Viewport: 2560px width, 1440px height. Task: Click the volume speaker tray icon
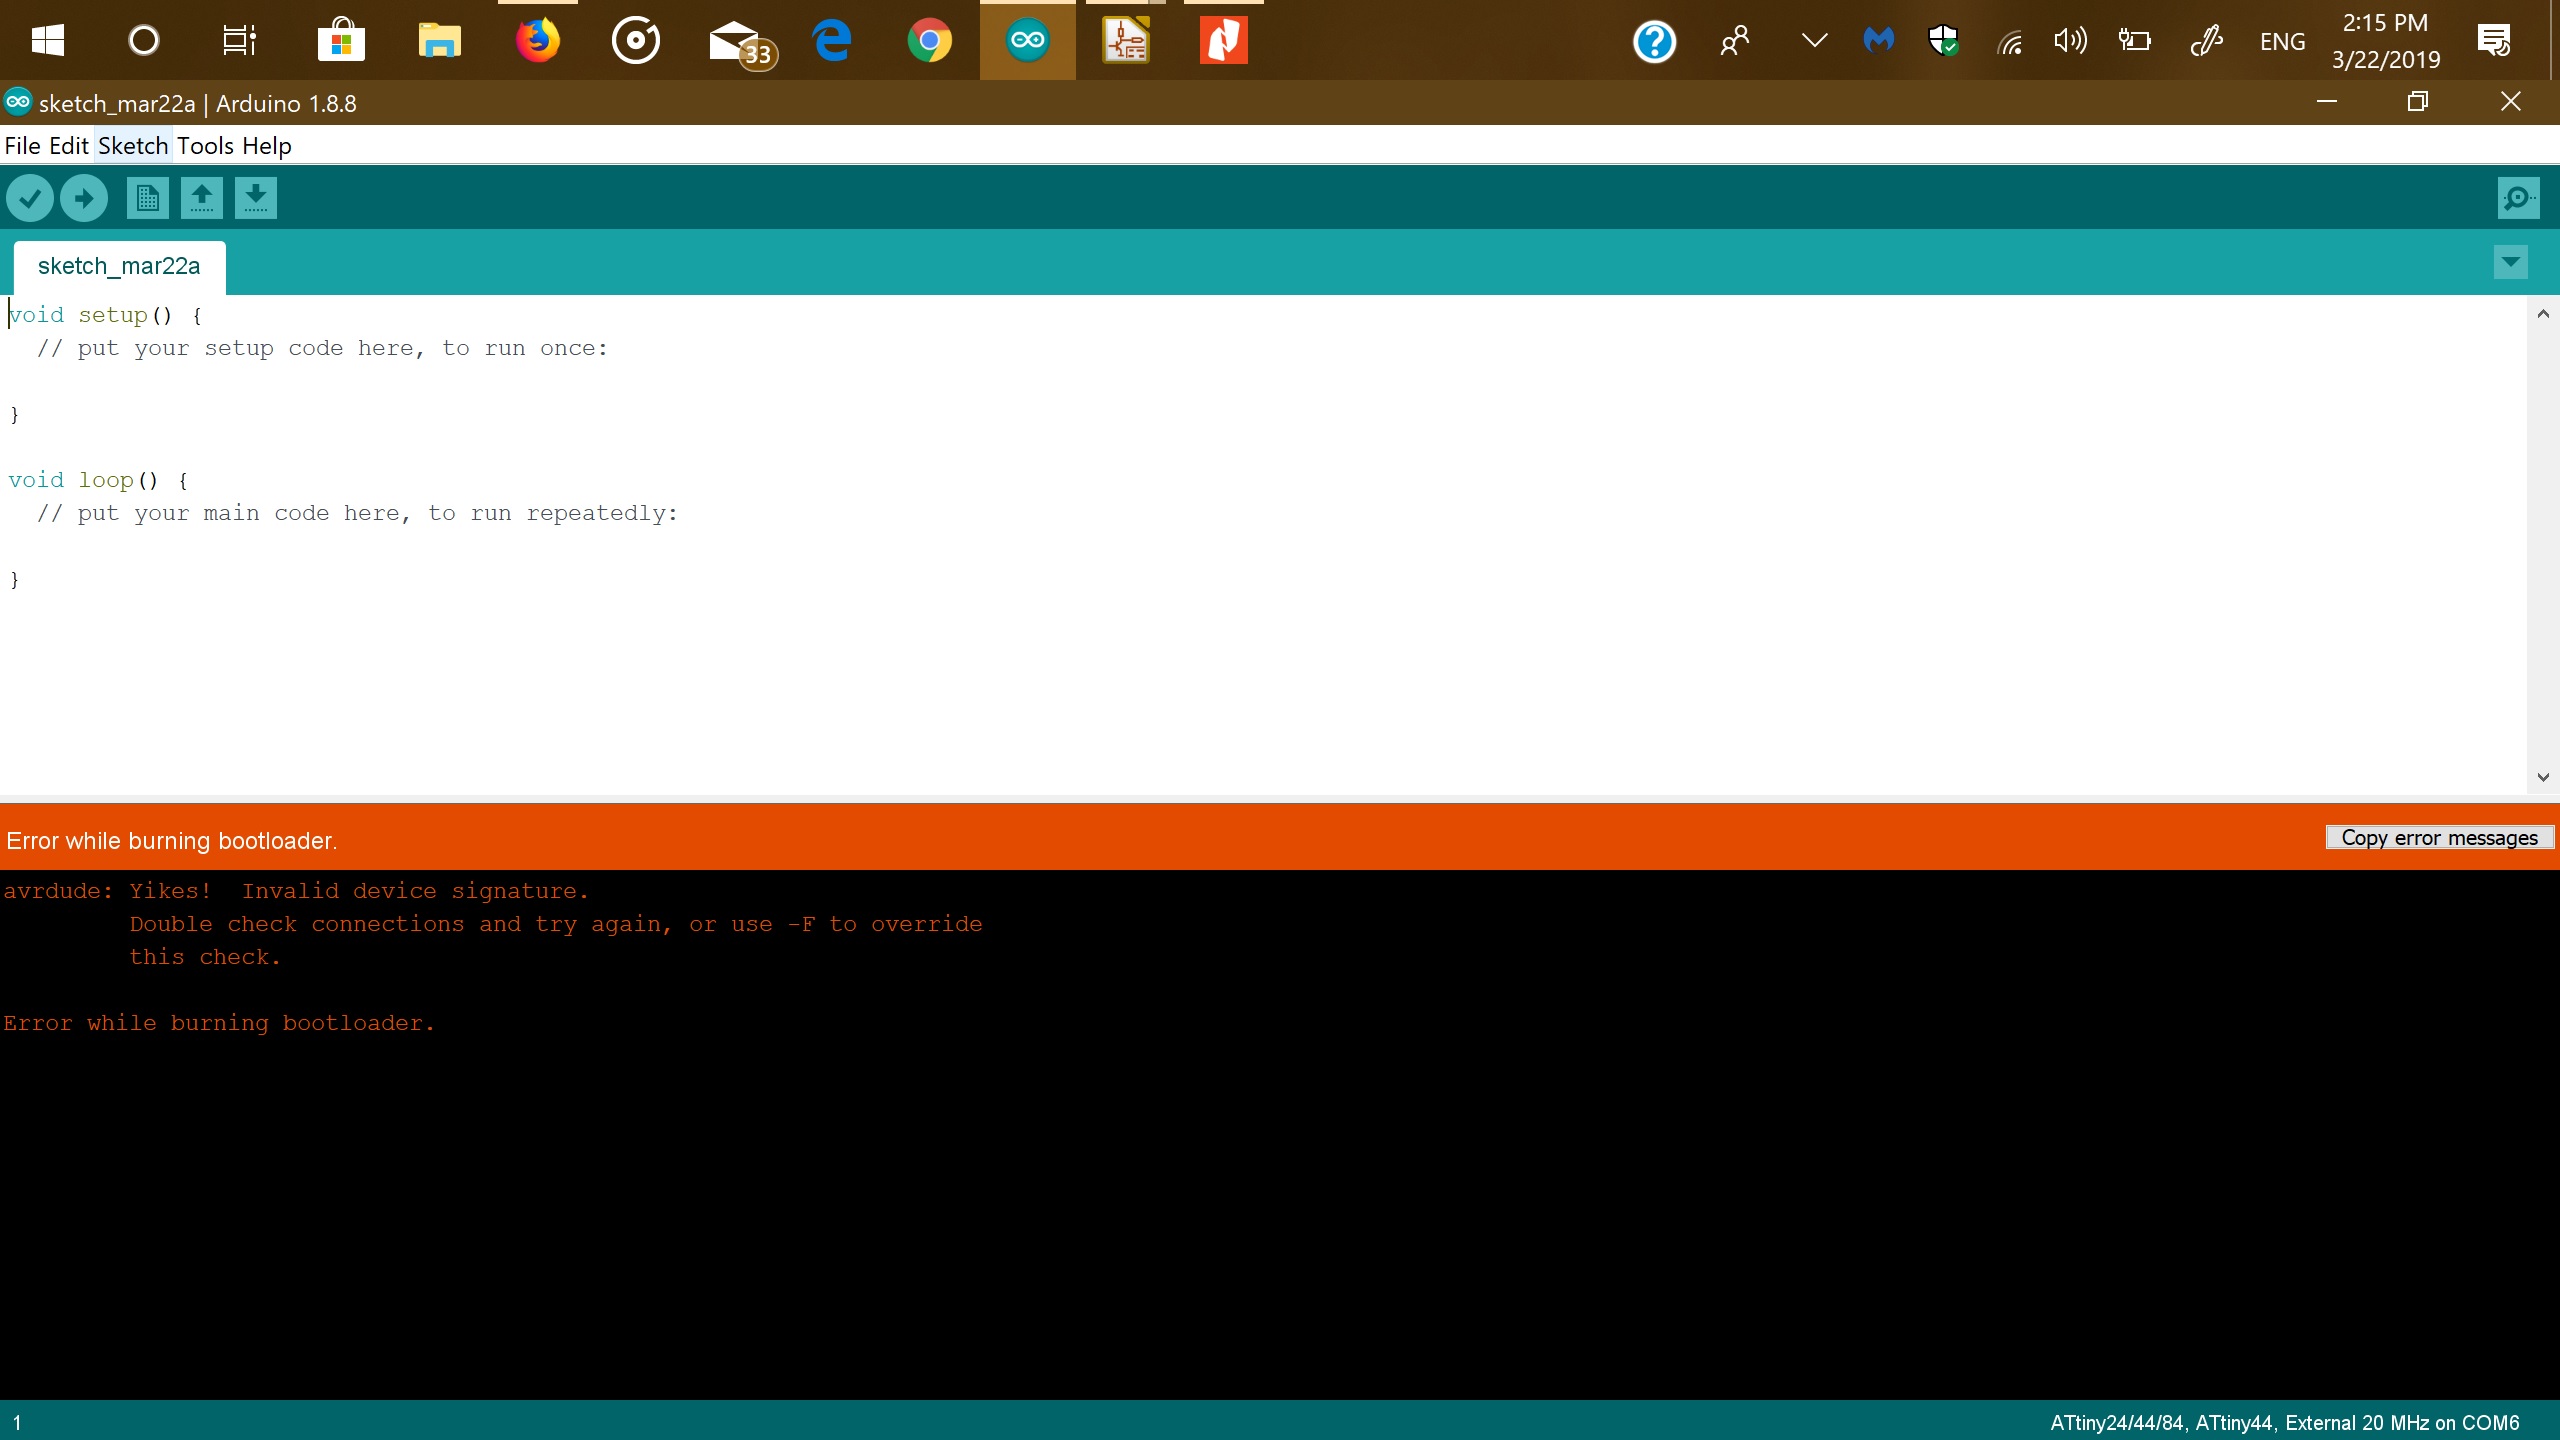[2069, 41]
